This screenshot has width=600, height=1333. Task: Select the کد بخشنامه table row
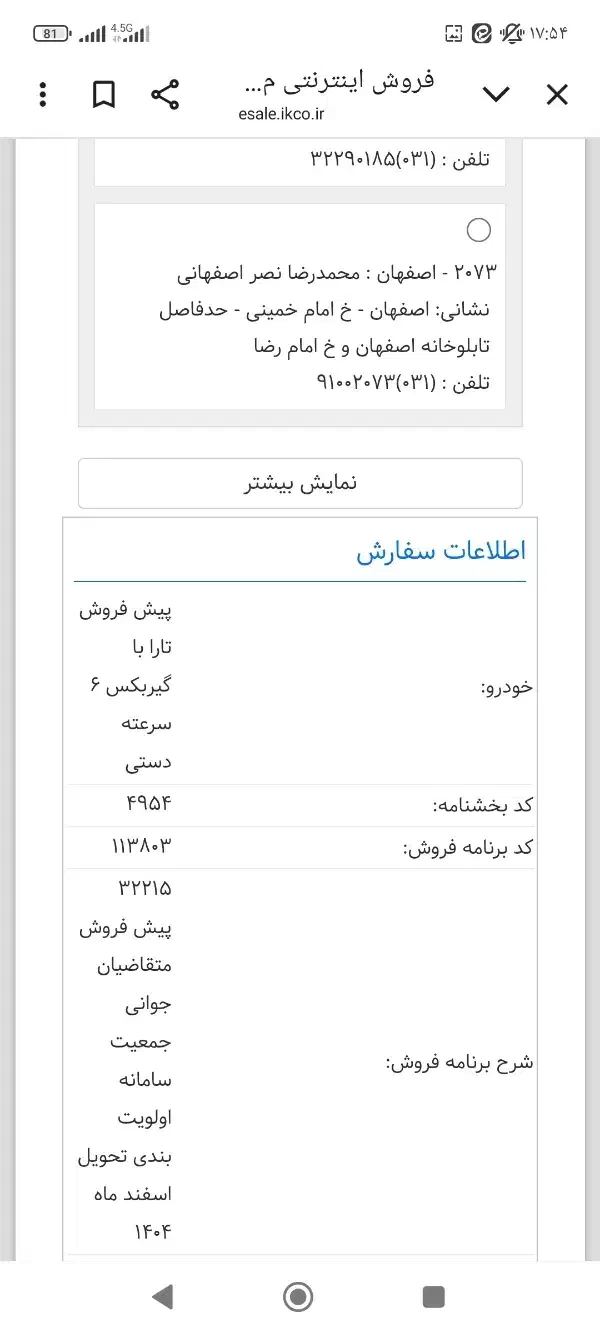(300, 804)
